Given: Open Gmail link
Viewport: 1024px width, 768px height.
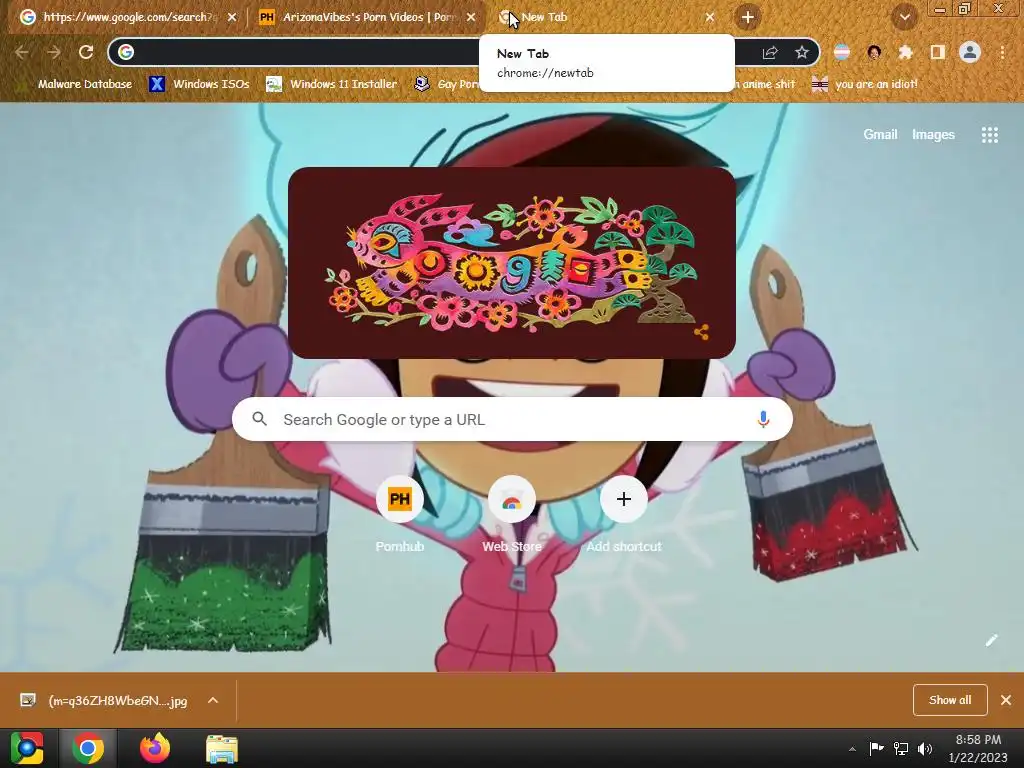Looking at the screenshot, I should pos(880,135).
